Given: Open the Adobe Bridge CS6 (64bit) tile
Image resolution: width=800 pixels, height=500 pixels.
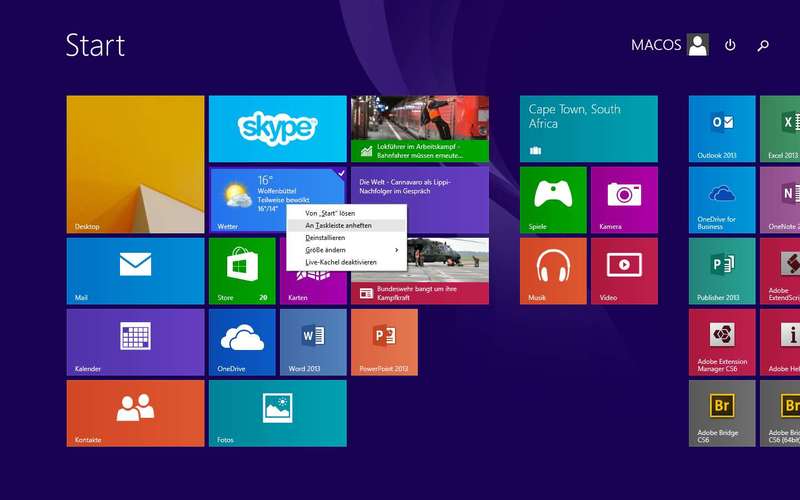Looking at the screenshot, I should point(780,413).
